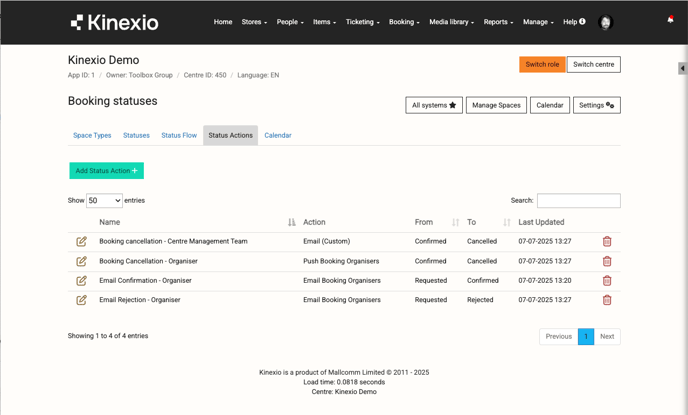Delete Booking Cancellation - Organiser row
688x415 pixels.
tap(607, 261)
